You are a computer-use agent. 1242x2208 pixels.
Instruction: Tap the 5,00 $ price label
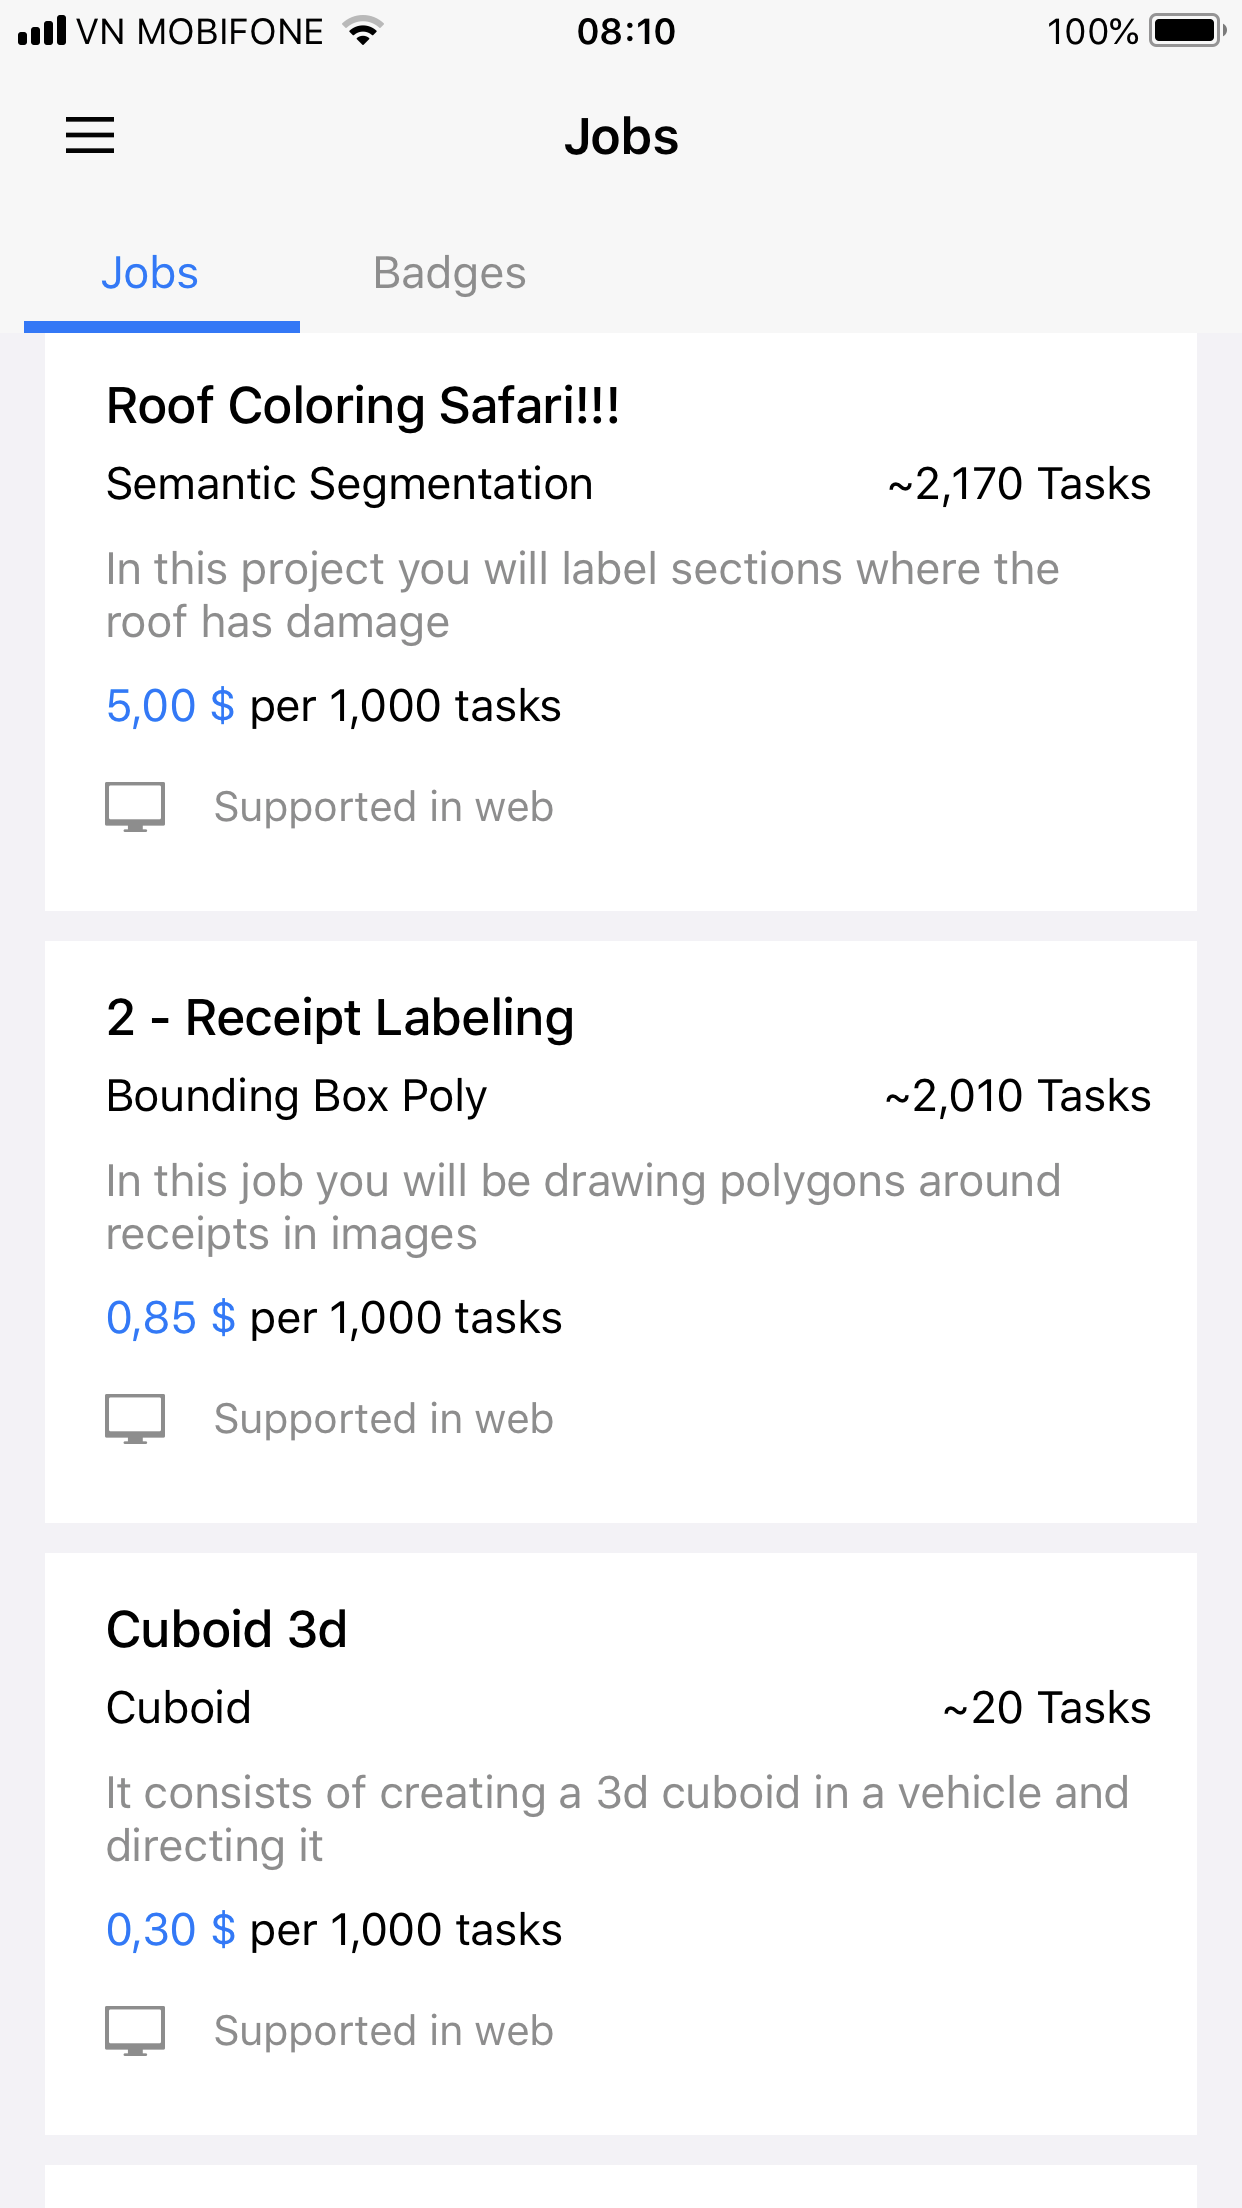(170, 706)
